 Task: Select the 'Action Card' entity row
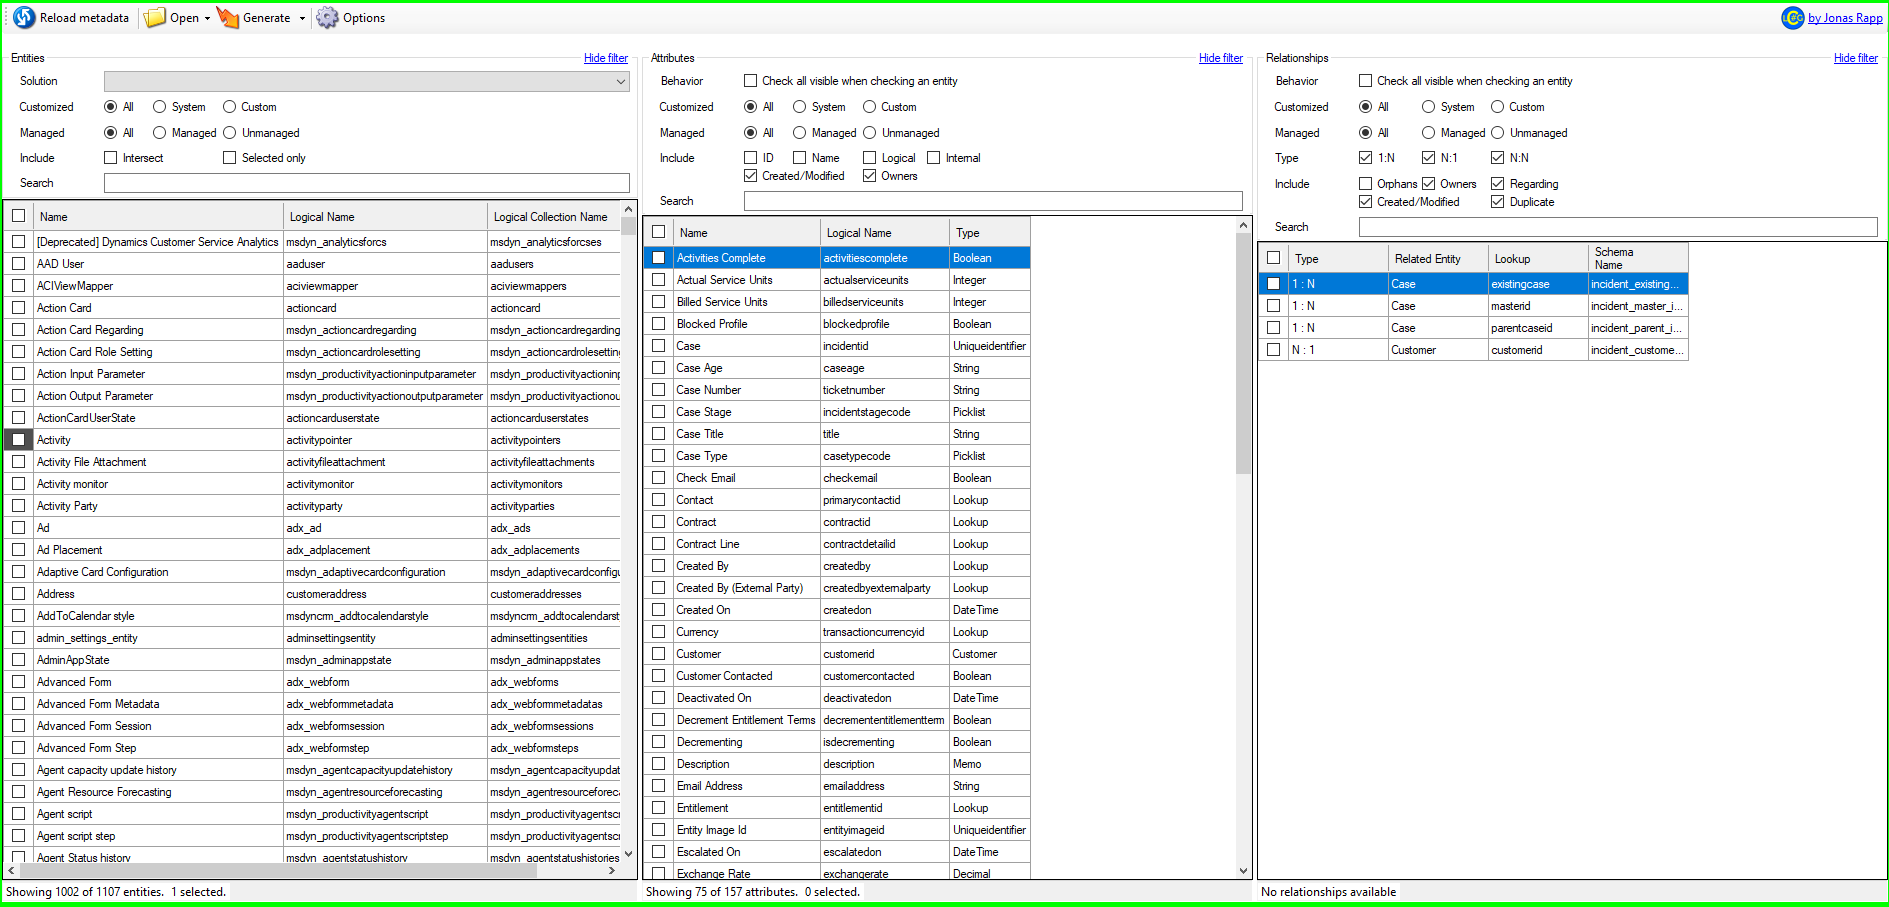tap(314, 308)
